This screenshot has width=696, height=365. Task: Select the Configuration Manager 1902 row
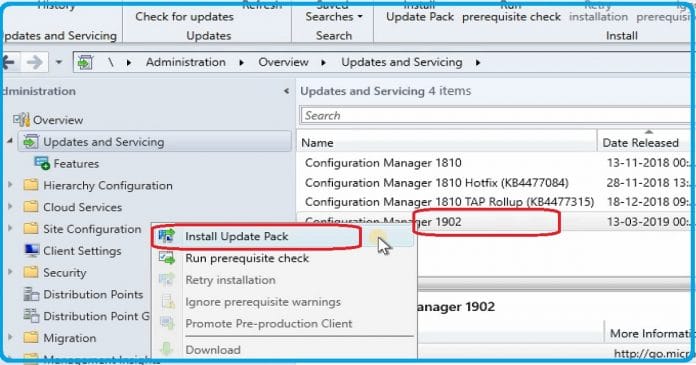pos(495,221)
